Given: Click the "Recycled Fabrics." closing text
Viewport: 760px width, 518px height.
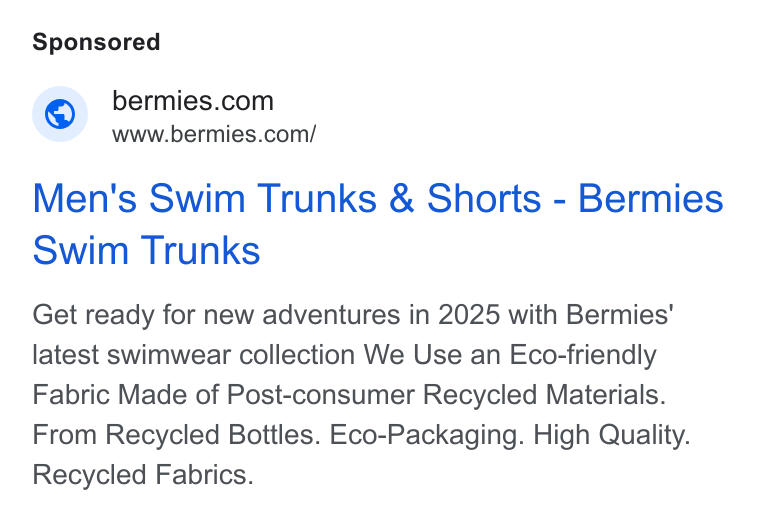Looking at the screenshot, I should coord(143,474).
